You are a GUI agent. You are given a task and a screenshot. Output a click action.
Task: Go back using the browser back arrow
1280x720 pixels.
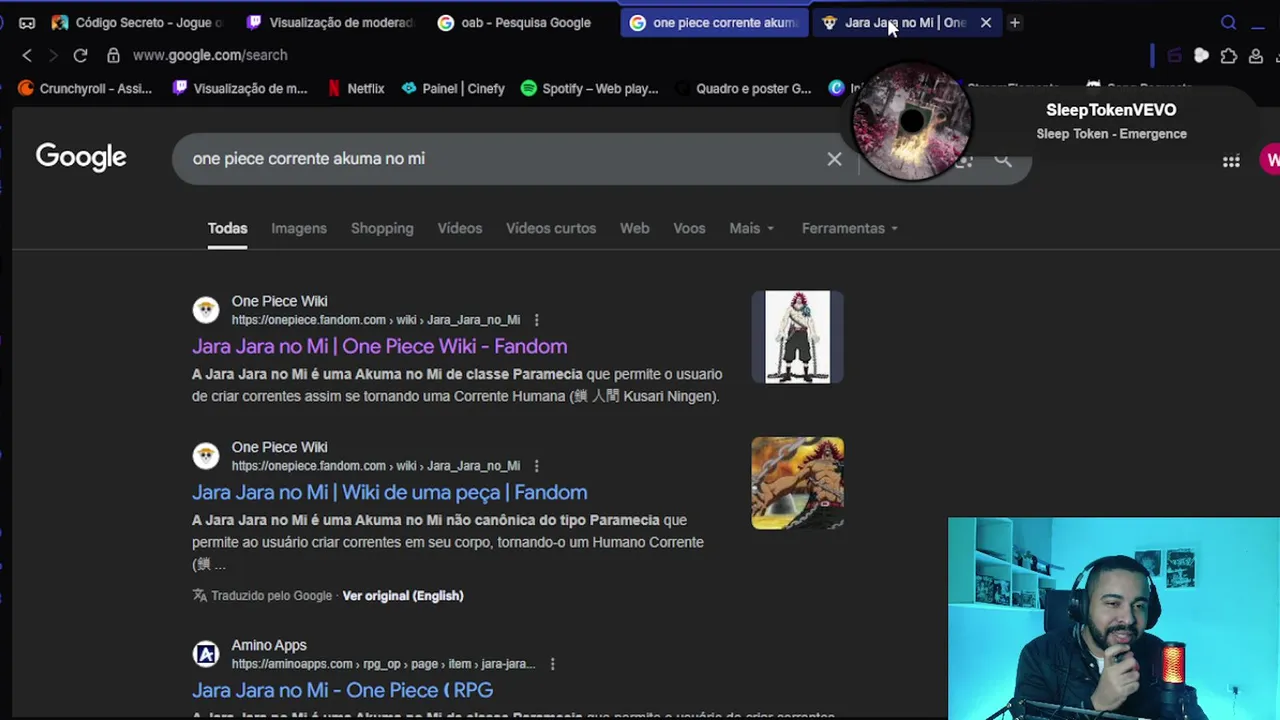pyautogui.click(x=27, y=55)
